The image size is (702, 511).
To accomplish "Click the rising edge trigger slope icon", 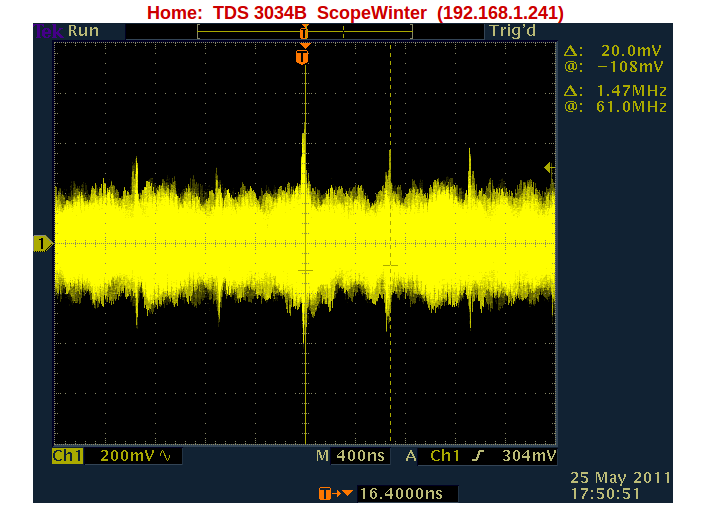I will pos(478,456).
